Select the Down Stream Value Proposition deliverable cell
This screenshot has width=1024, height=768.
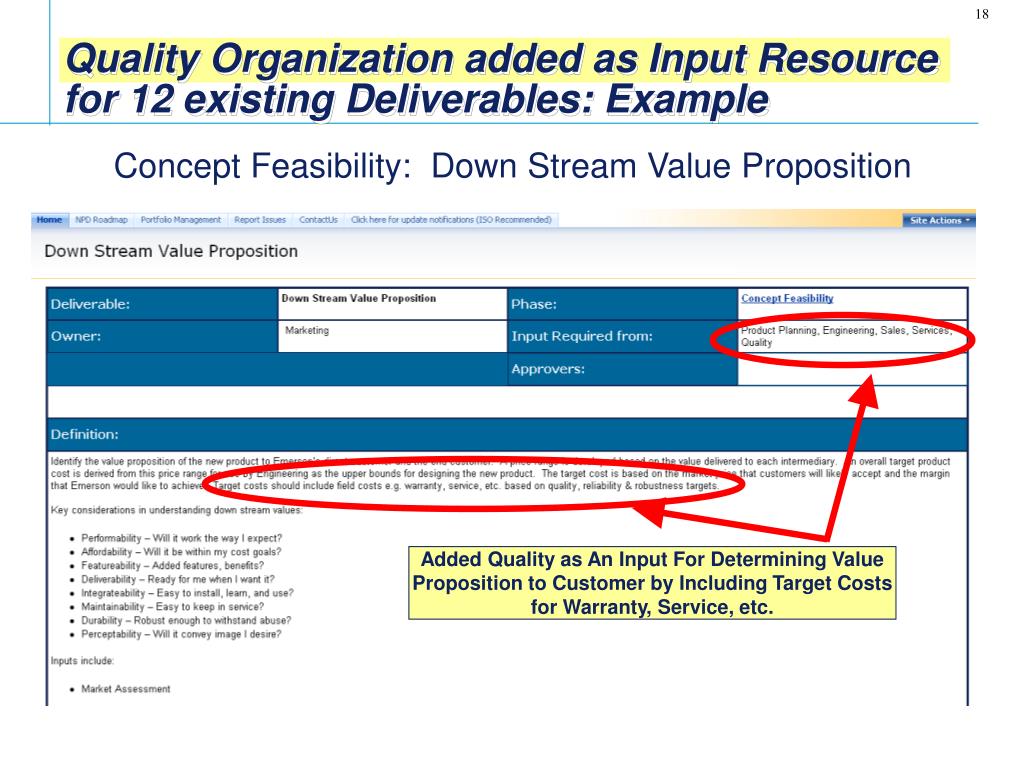coord(392,304)
